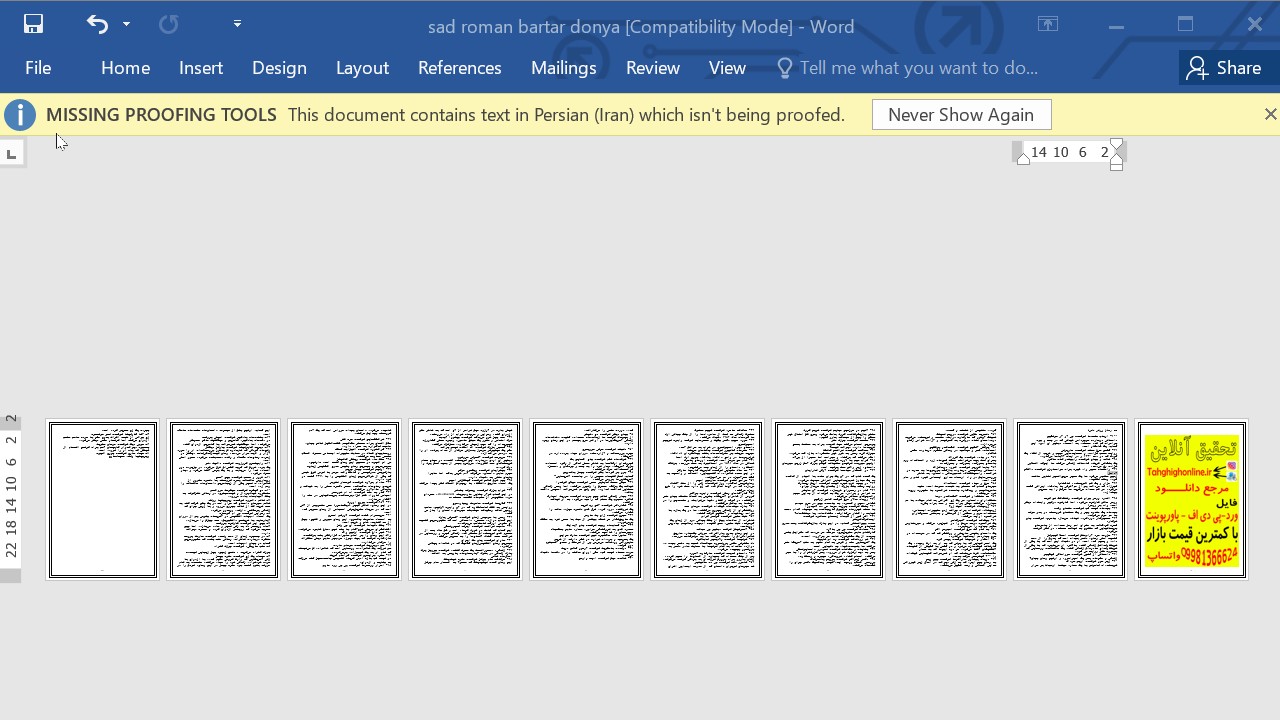The image size is (1280, 720).
Task: Click the MISSING PROOFING TOOLS heading text
Action: click(161, 115)
